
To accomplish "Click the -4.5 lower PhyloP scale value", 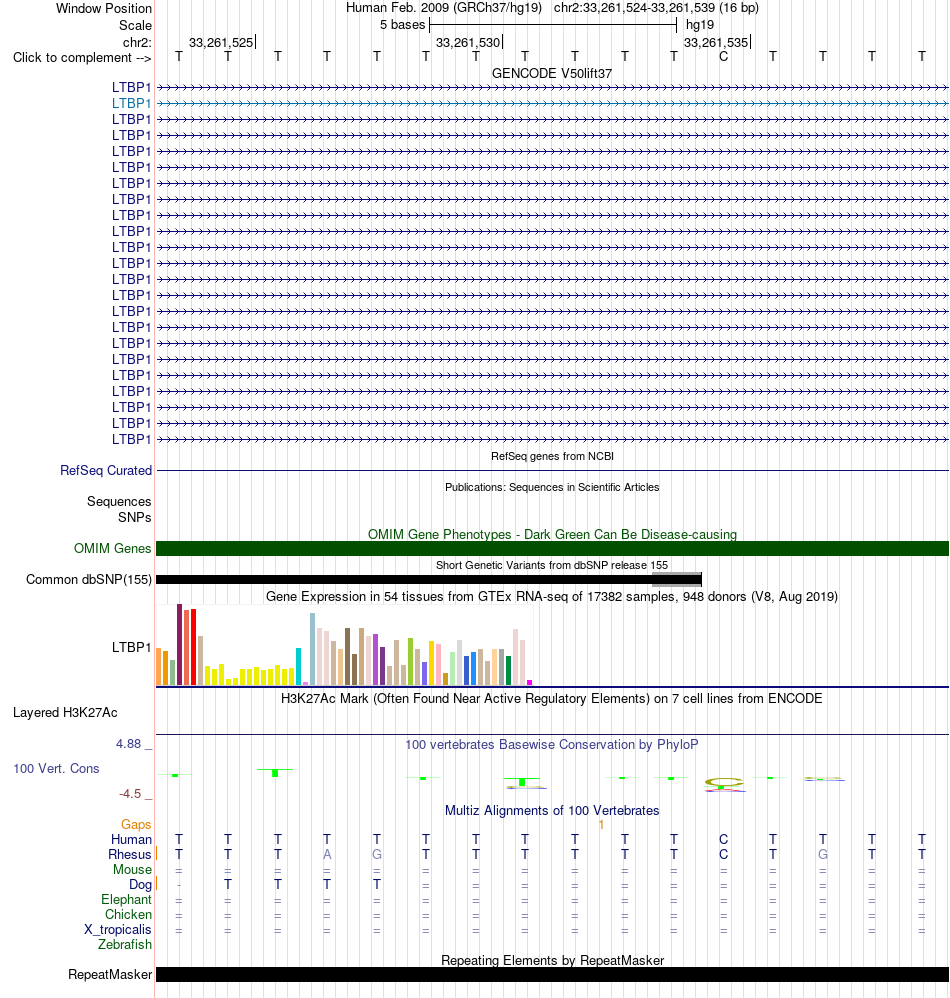I will tap(130, 794).
